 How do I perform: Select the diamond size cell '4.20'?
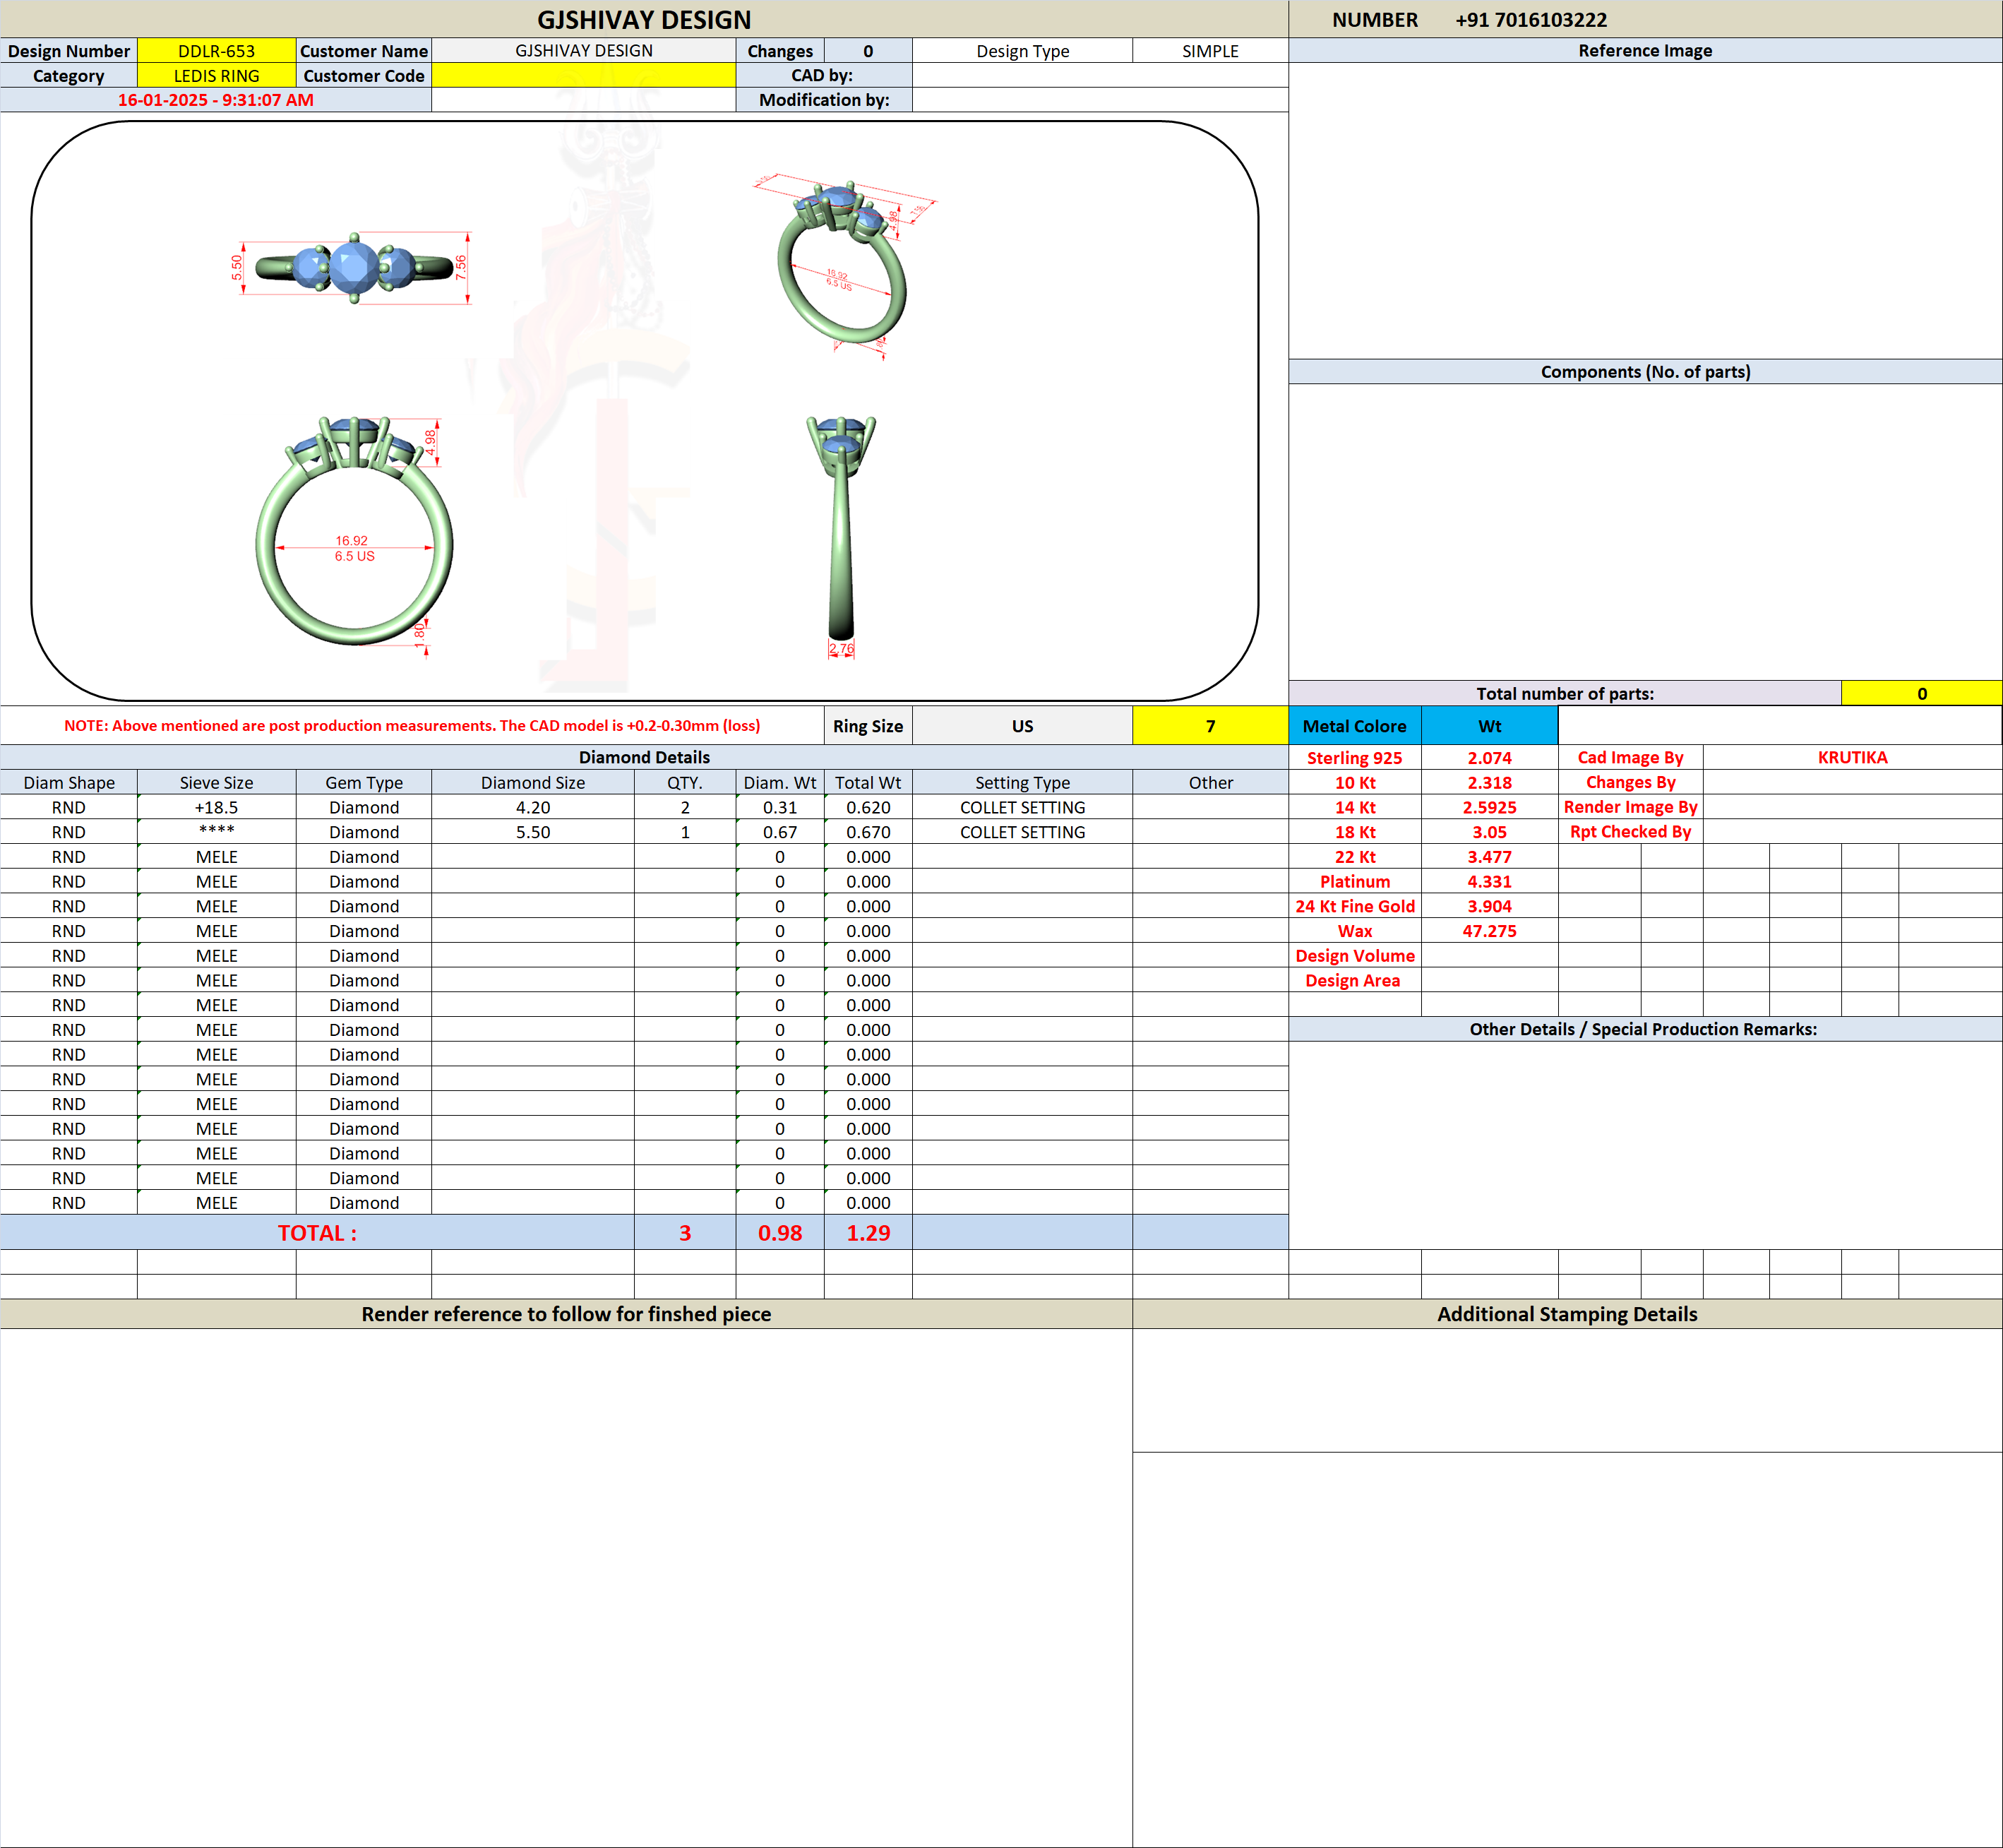pos(533,807)
